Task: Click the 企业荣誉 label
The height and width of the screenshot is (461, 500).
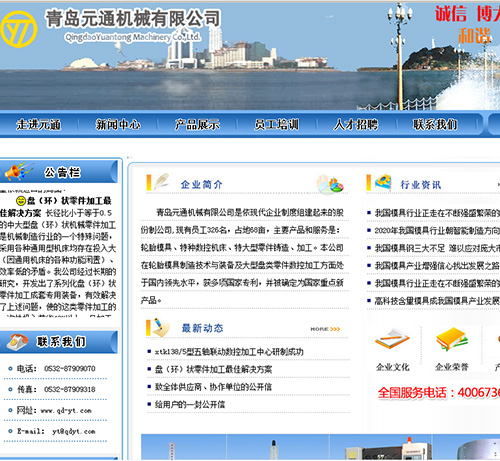Action: point(452,367)
